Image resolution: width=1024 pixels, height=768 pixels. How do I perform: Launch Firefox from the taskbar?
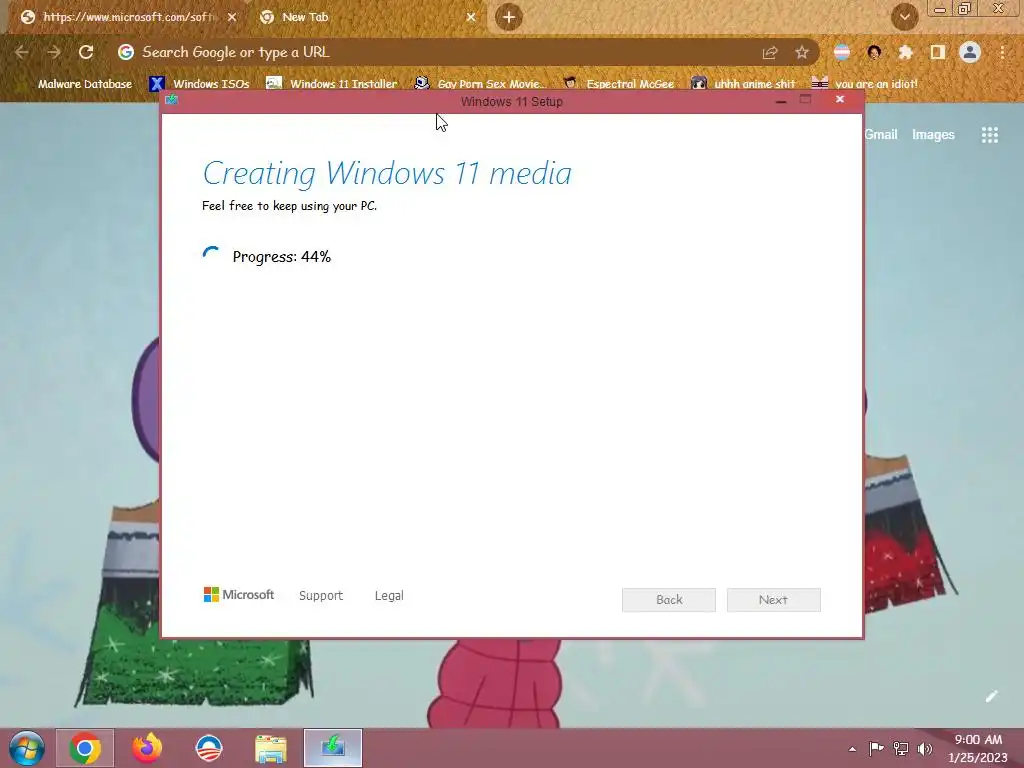(x=147, y=748)
